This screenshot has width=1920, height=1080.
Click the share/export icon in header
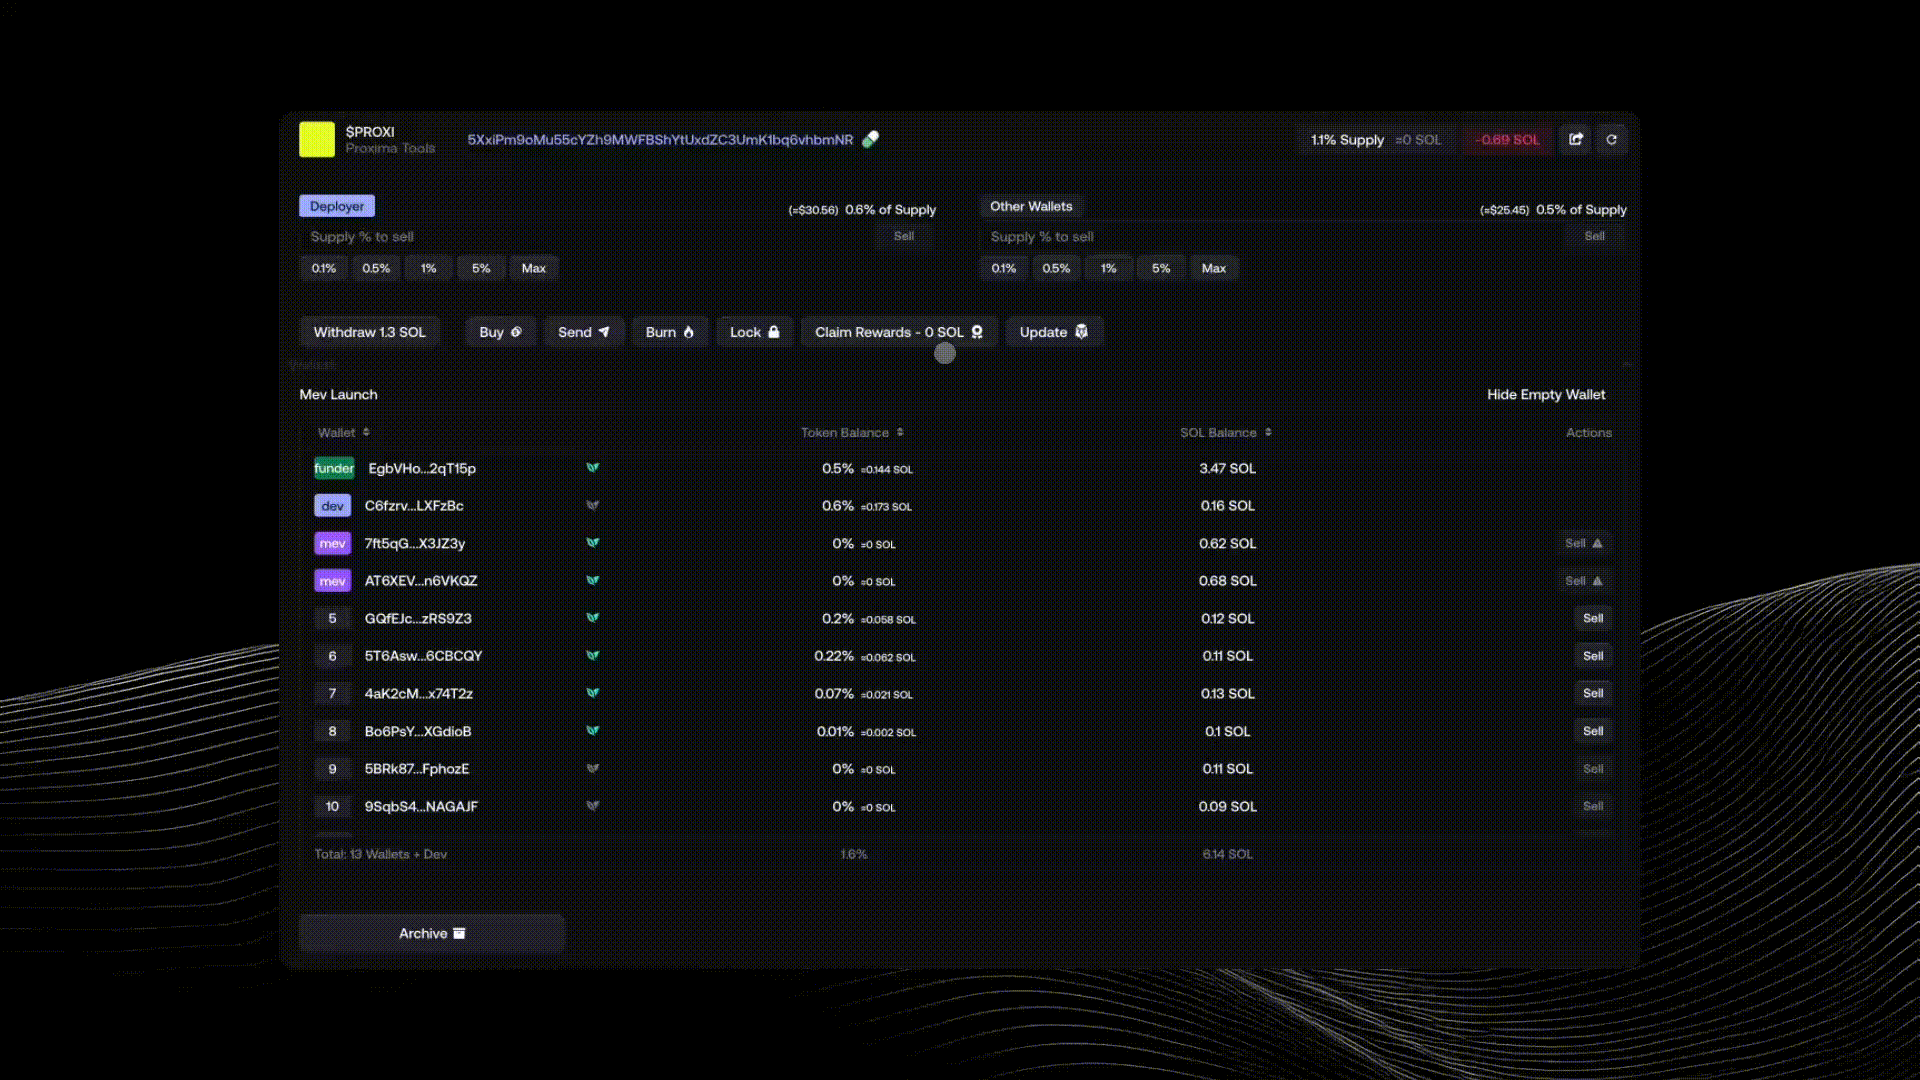point(1576,139)
